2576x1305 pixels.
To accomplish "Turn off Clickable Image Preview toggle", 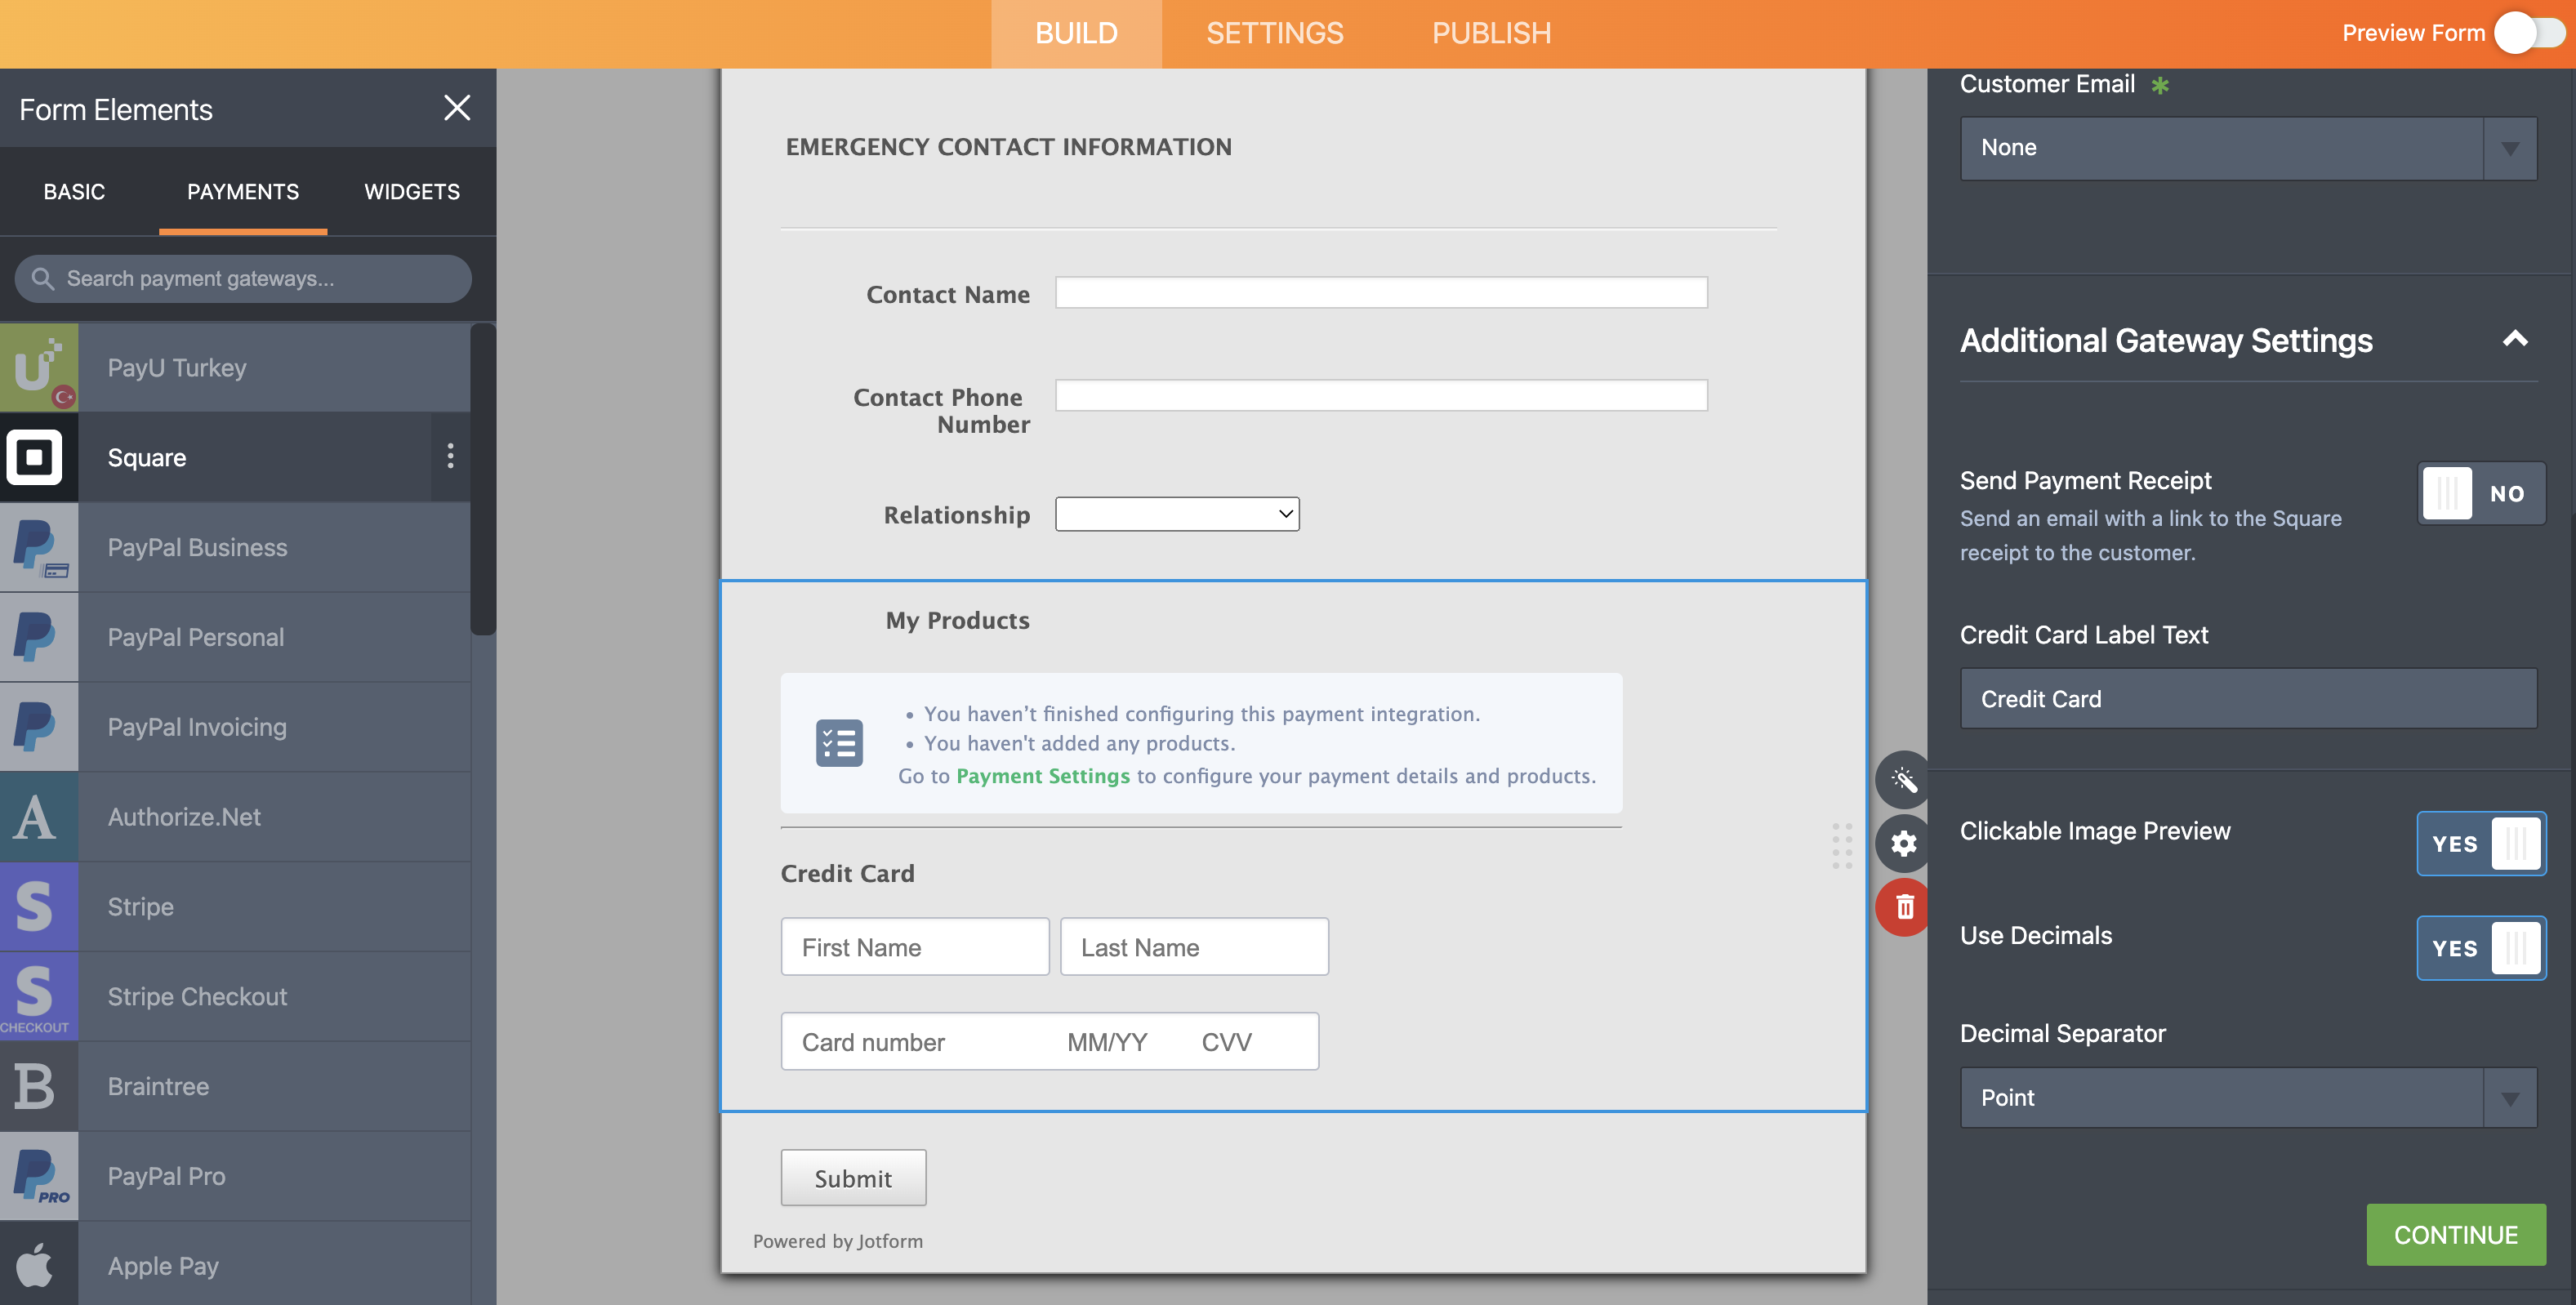I will pos(2480,843).
